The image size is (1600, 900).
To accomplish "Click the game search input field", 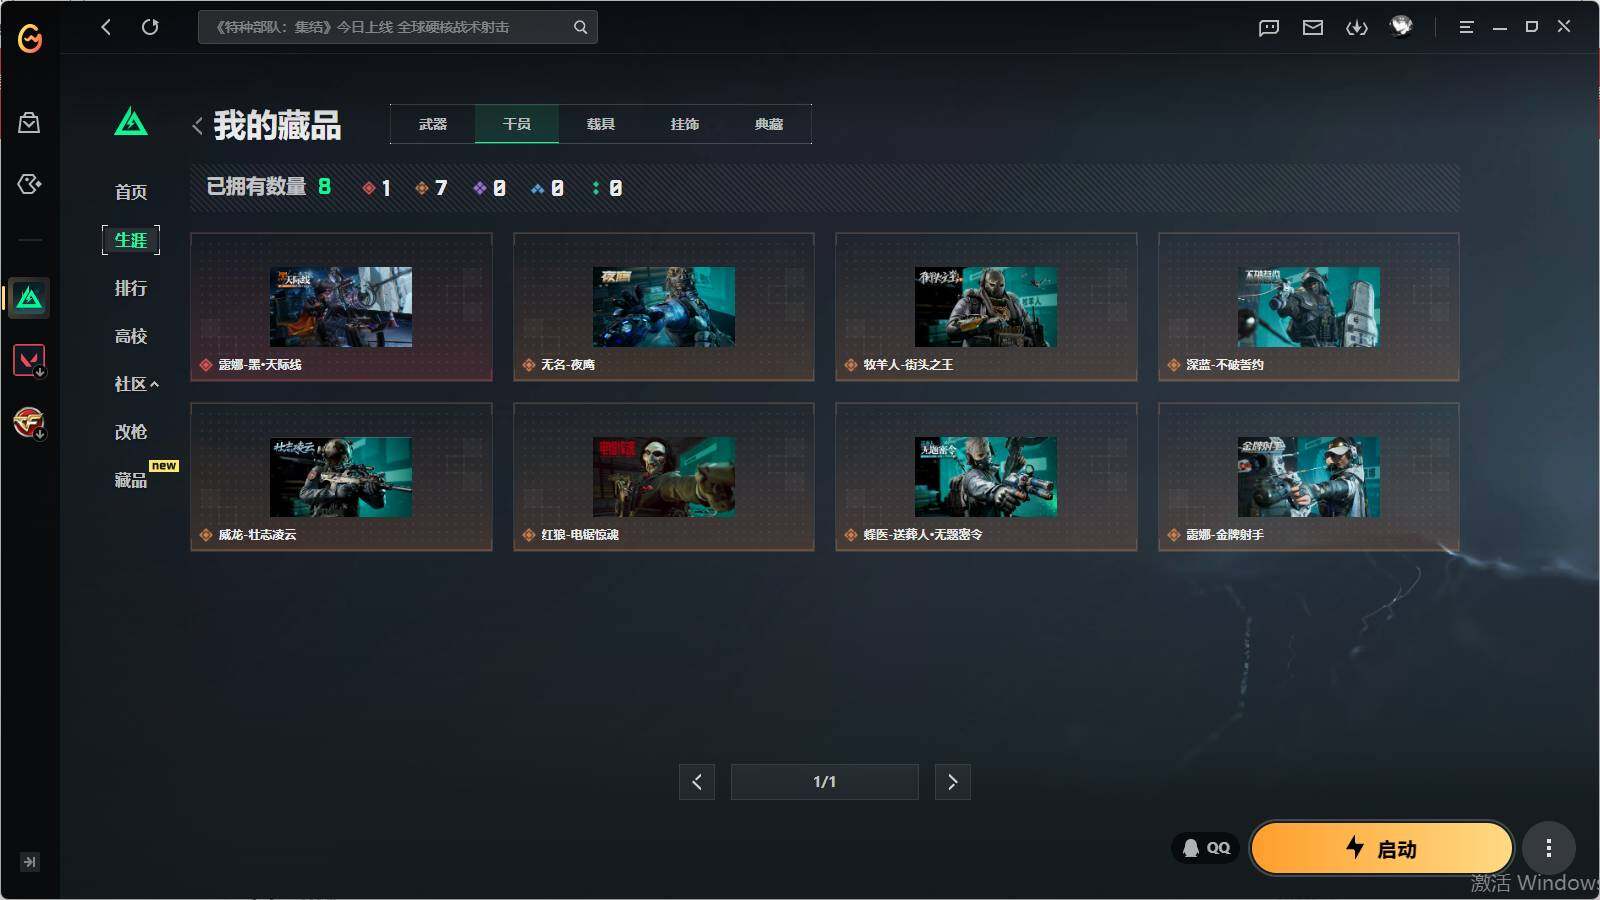I will pos(398,27).
